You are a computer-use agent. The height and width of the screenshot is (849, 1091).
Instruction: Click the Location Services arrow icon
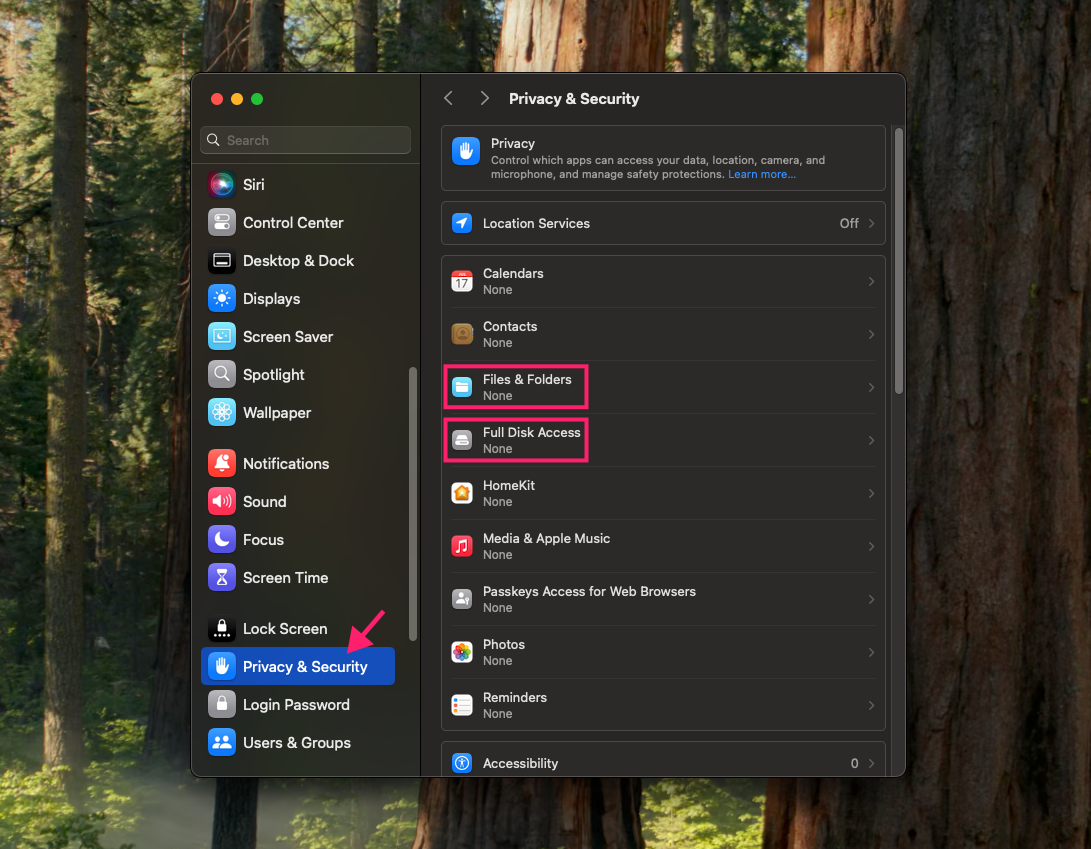pyautogui.click(x=462, y=223)
